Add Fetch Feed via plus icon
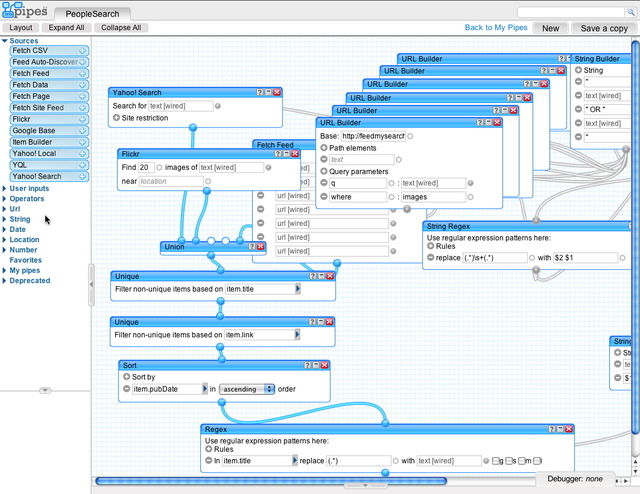 (82, 73)
